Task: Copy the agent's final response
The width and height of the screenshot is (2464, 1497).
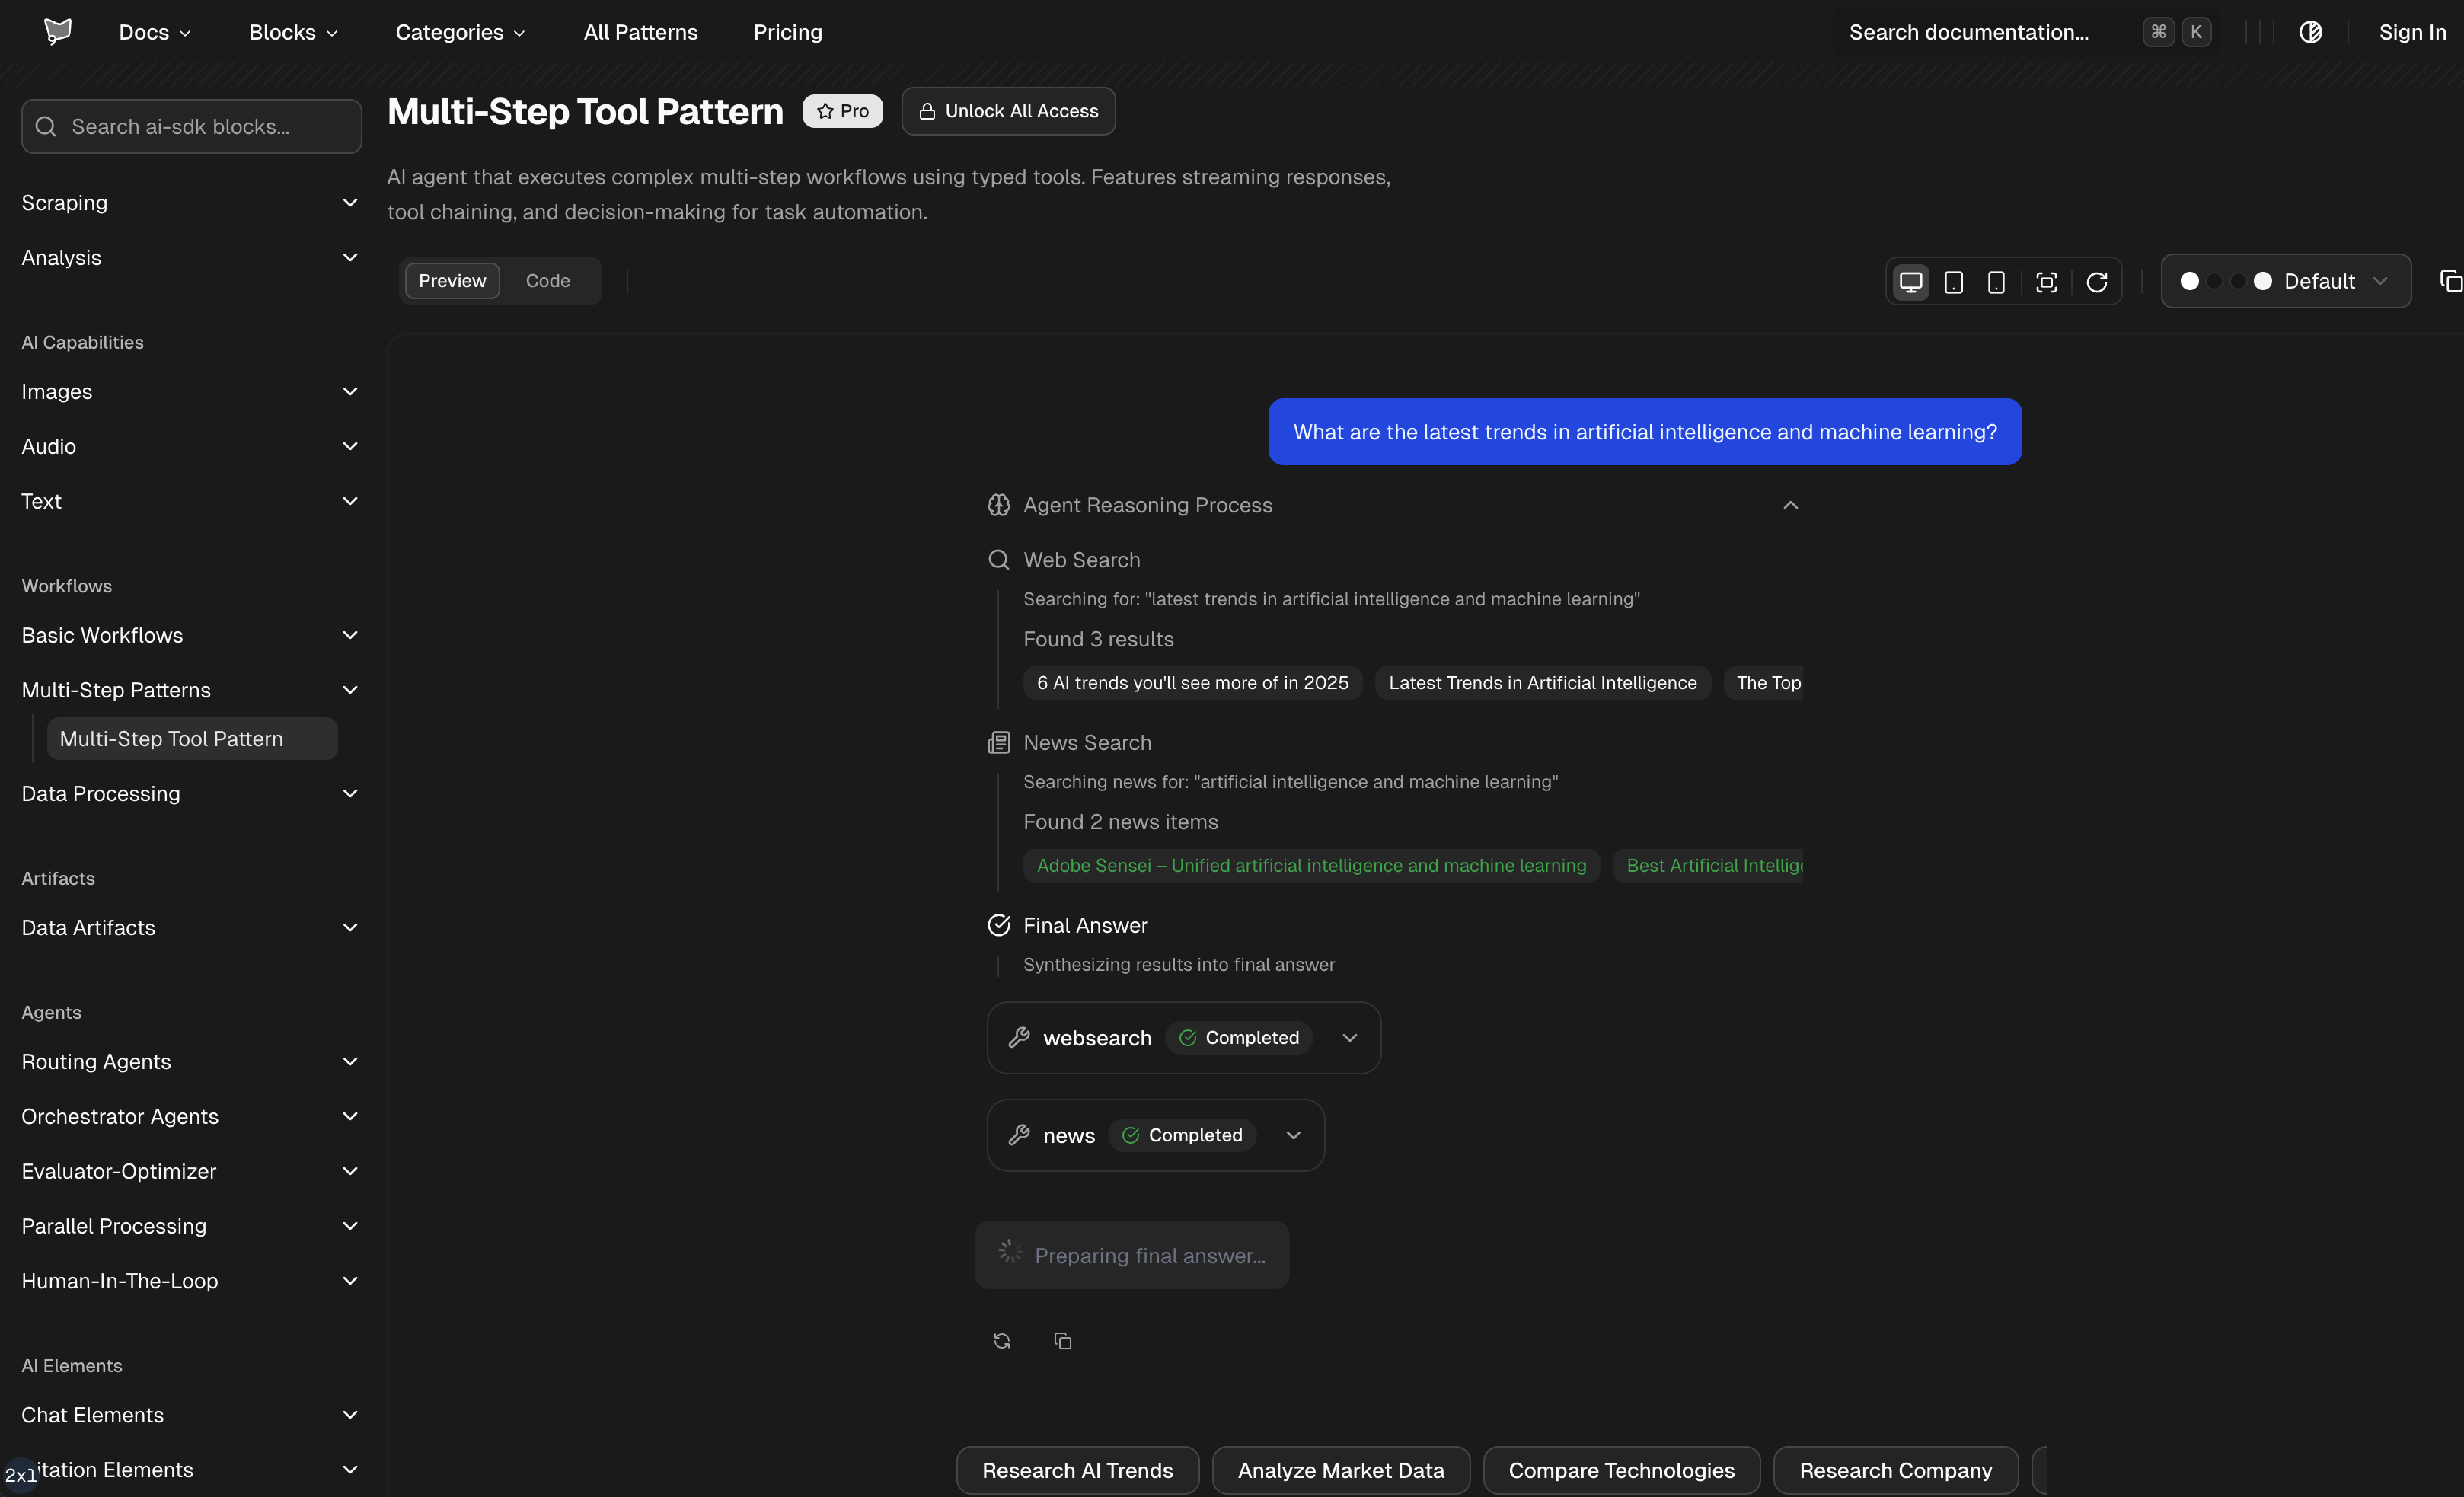Action: 1062,1340
